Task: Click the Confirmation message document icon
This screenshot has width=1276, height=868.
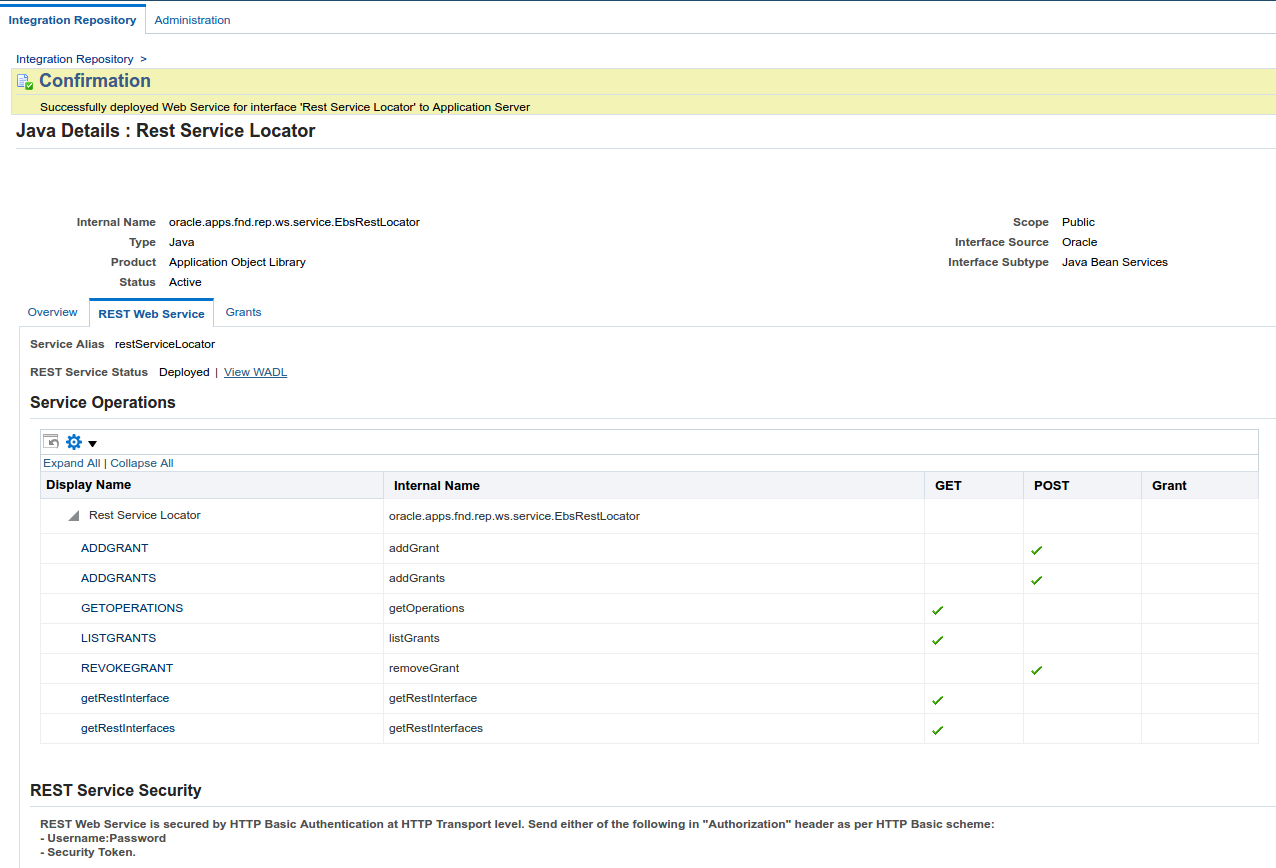Action: click(23, 80)
